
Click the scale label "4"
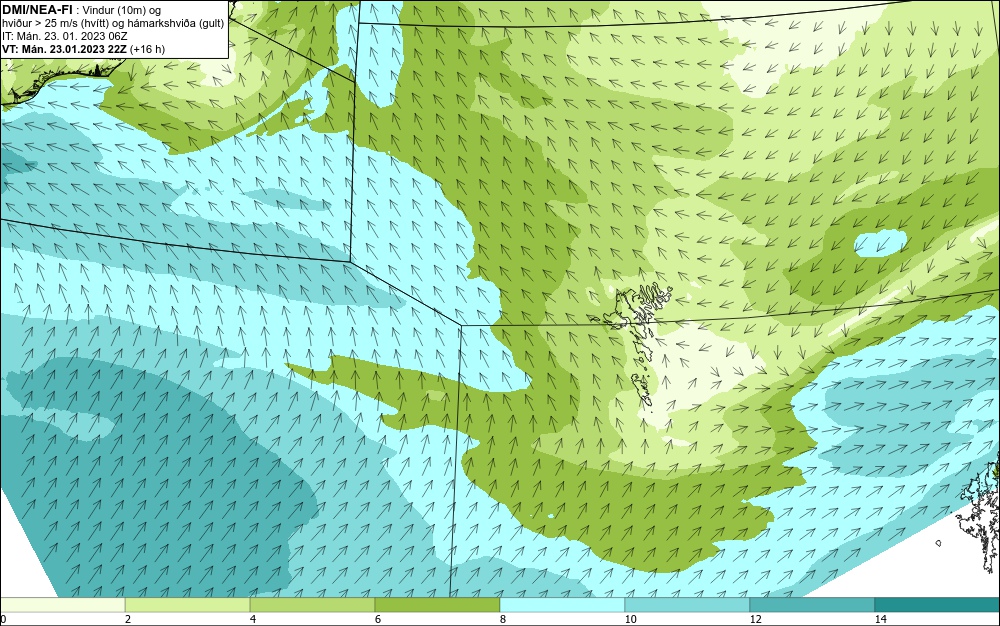tap(253, 619)
